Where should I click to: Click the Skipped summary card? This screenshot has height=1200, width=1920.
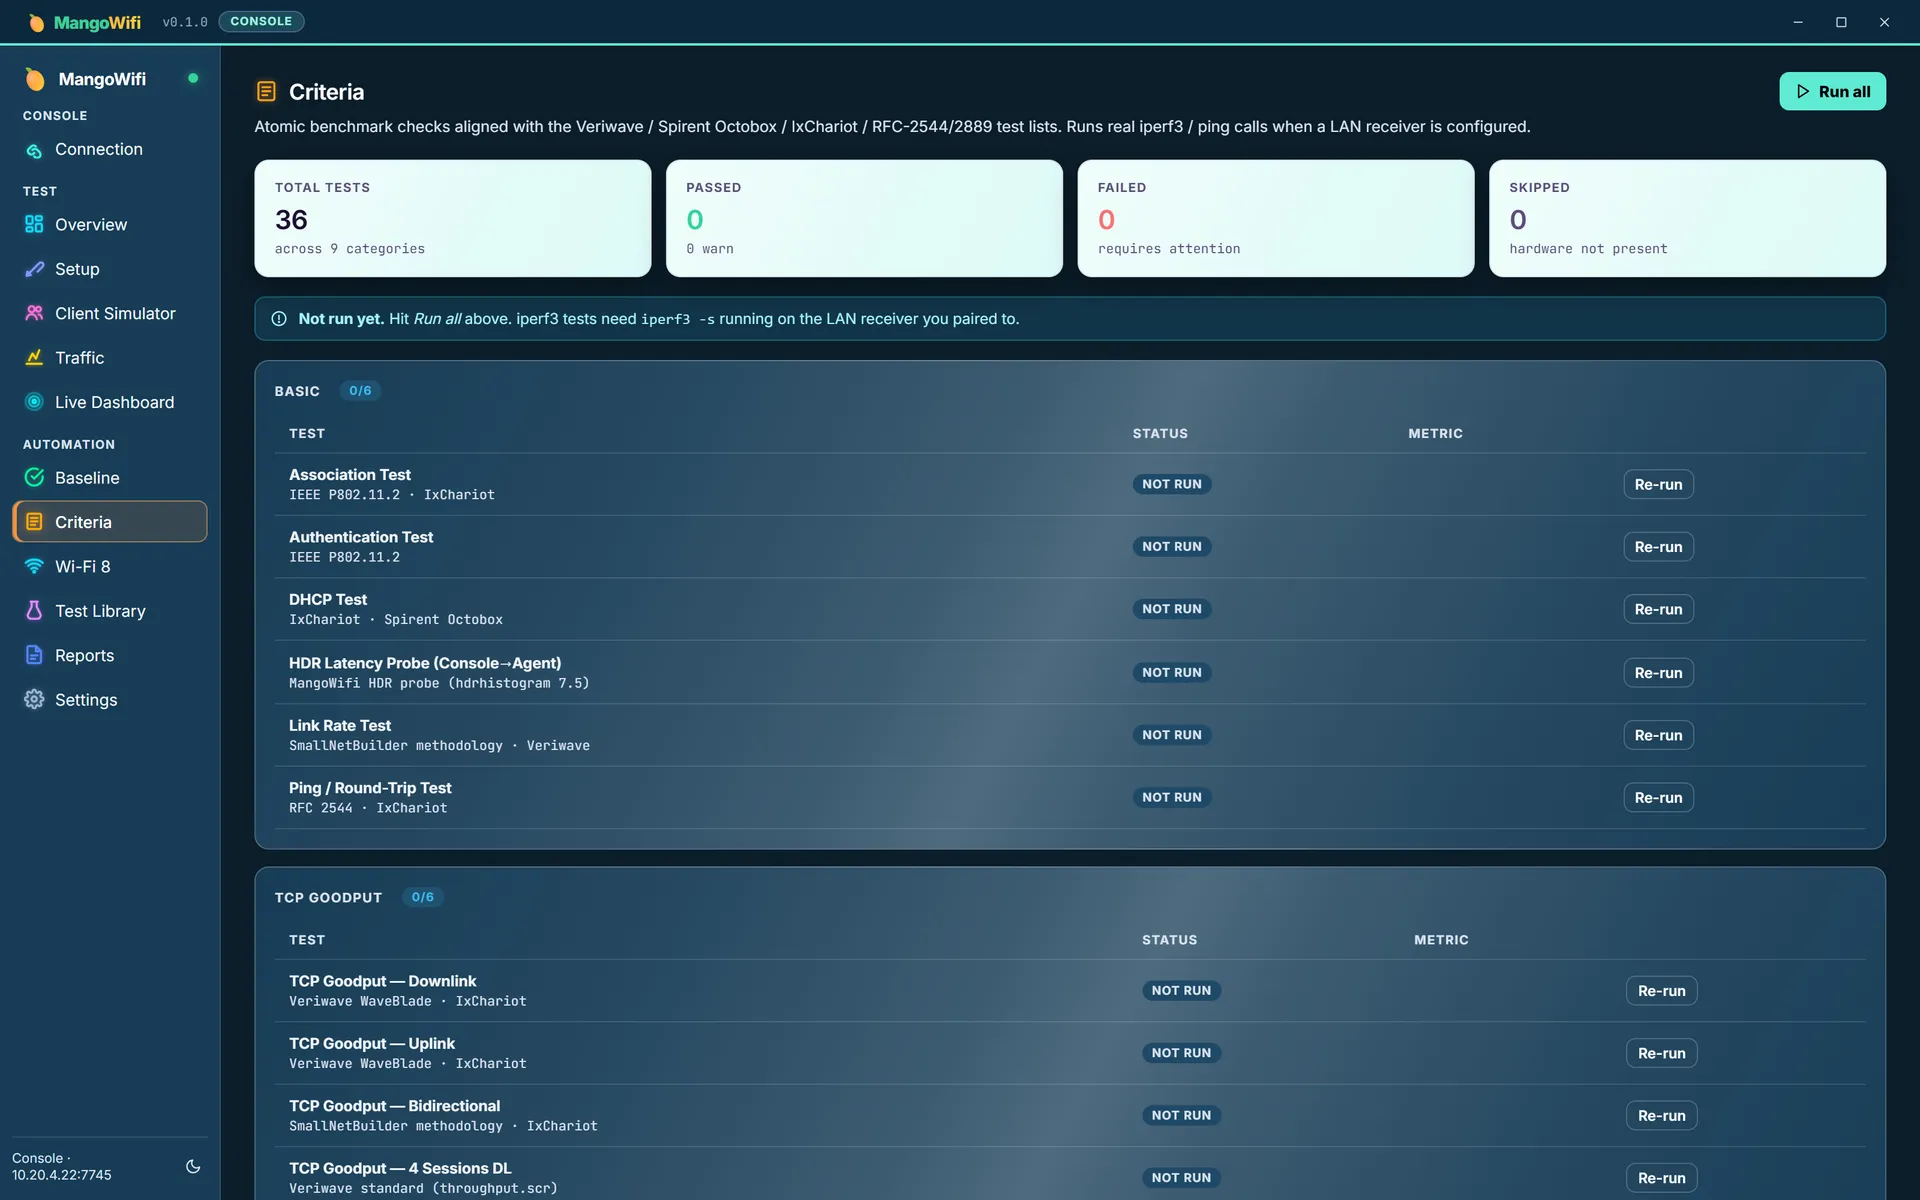[x=1687, y=218]
